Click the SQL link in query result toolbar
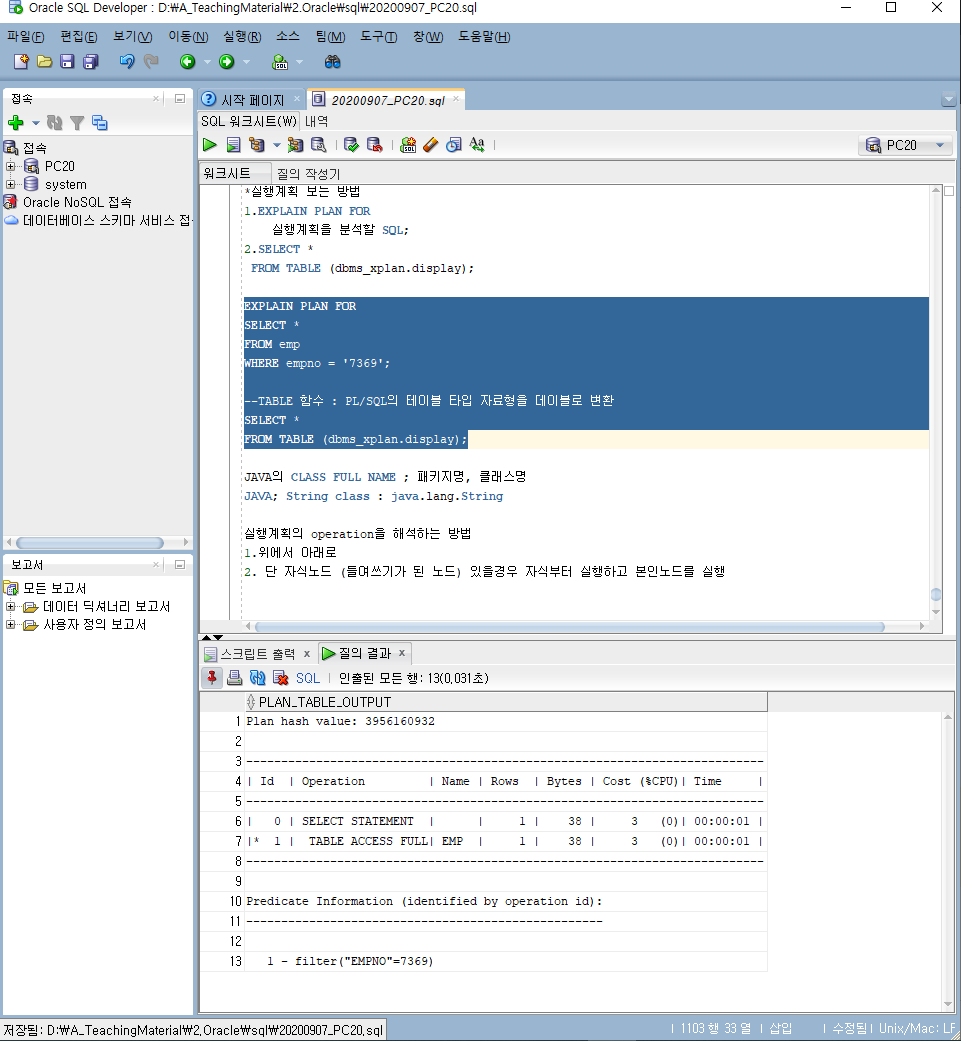The width and height of the screenshot is (961, 1041). tap(307, 678)
